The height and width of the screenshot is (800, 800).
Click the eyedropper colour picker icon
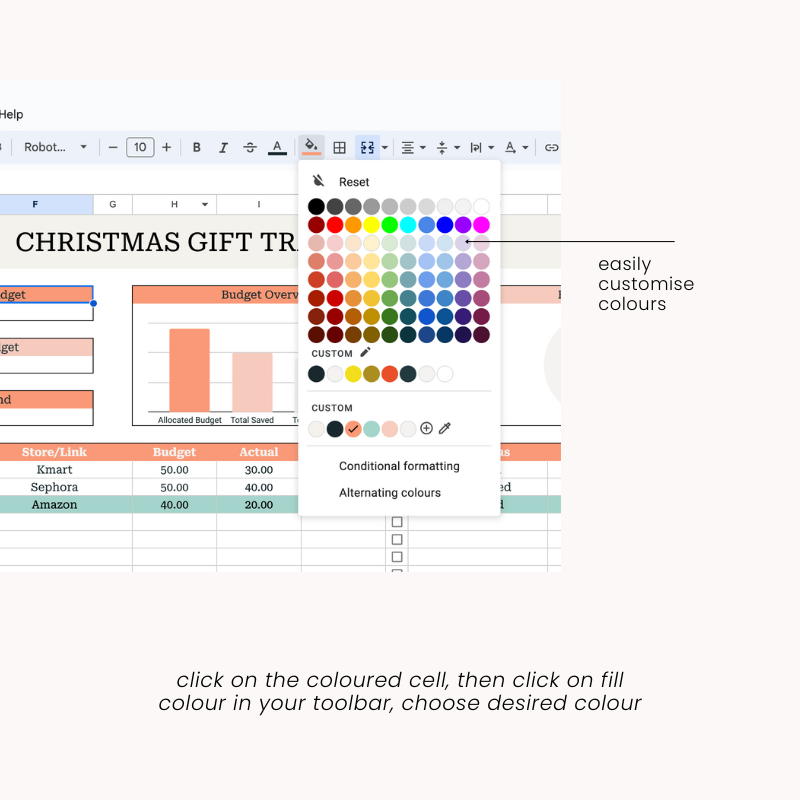click(445, 428)
